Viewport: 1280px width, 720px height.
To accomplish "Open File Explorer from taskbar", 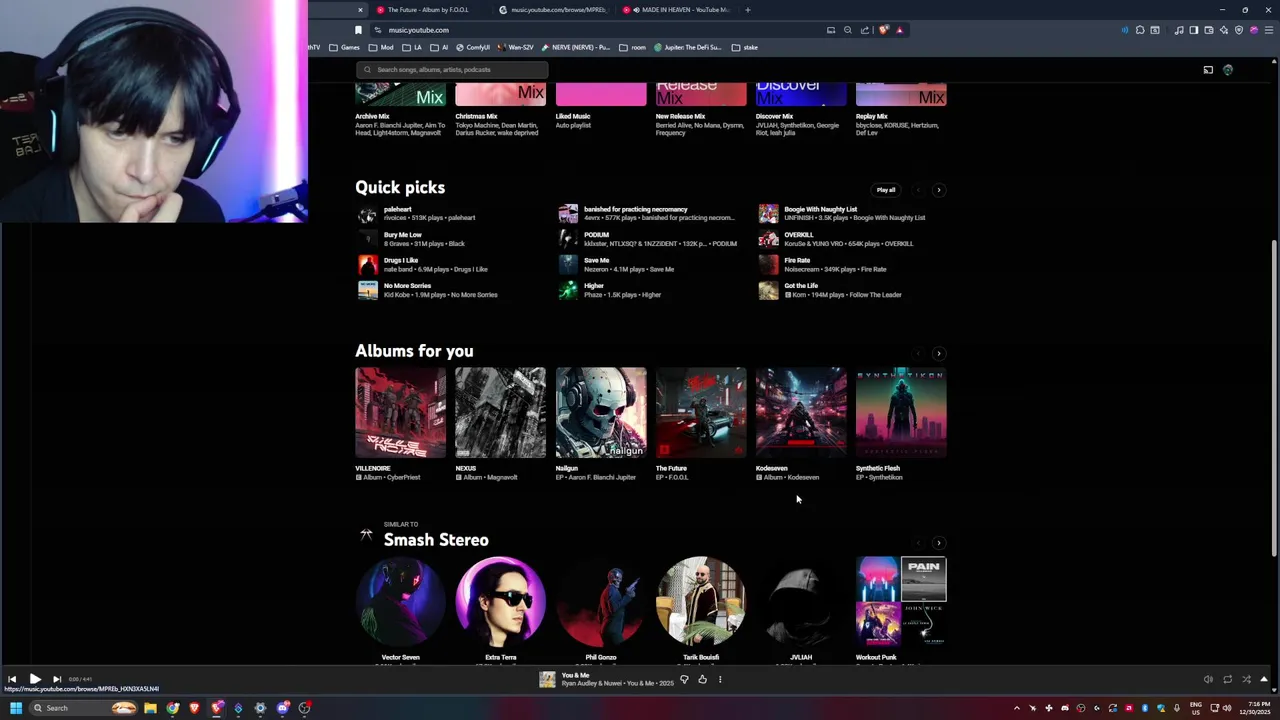I will [x=150, y=708].
